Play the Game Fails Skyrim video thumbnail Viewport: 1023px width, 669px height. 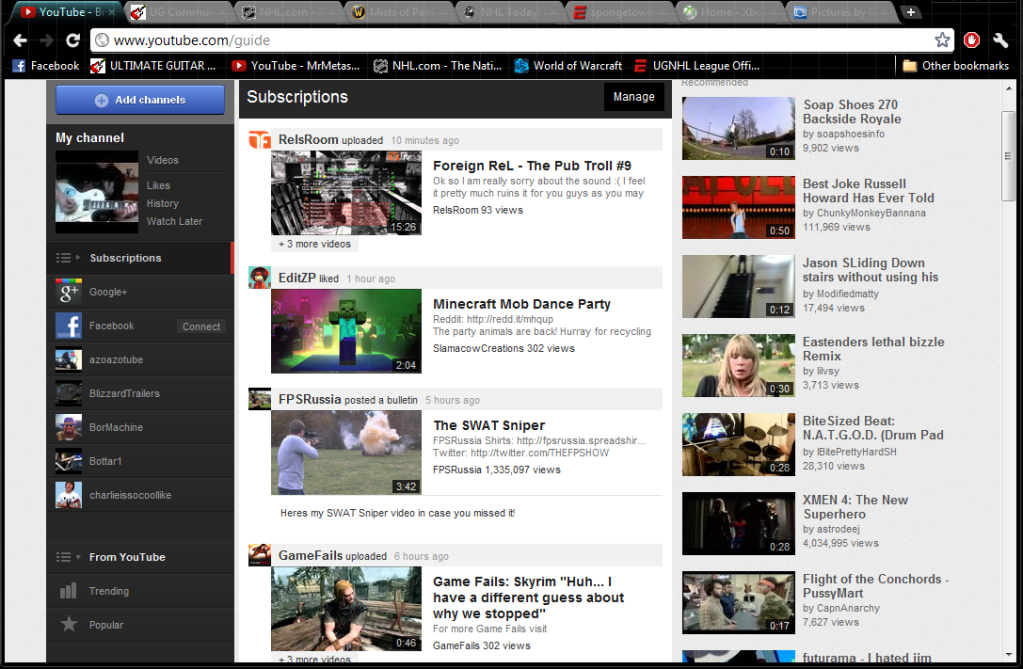[x=346, y=608]
